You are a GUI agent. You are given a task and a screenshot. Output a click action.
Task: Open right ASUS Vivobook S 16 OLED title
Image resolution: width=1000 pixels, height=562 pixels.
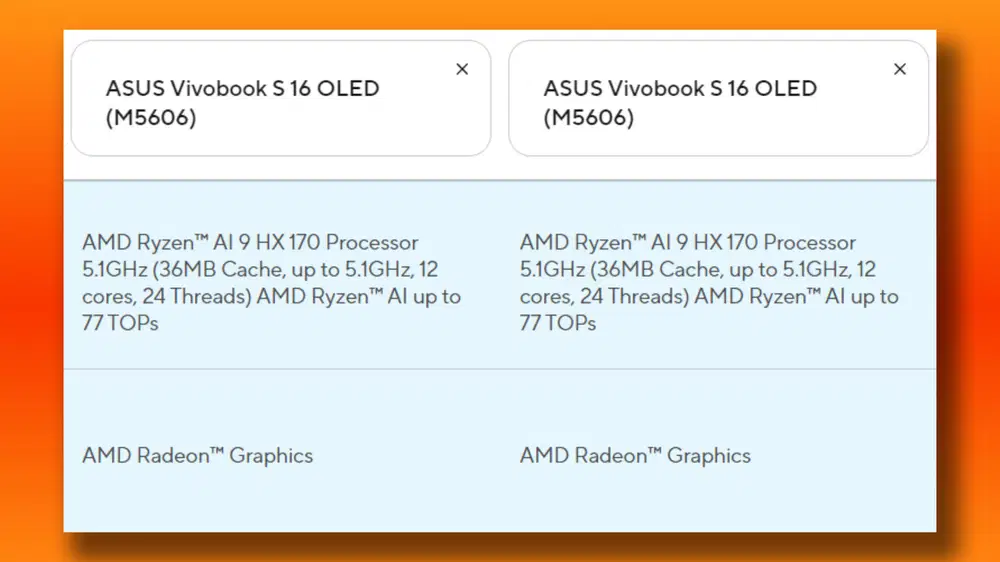(680, 88)
